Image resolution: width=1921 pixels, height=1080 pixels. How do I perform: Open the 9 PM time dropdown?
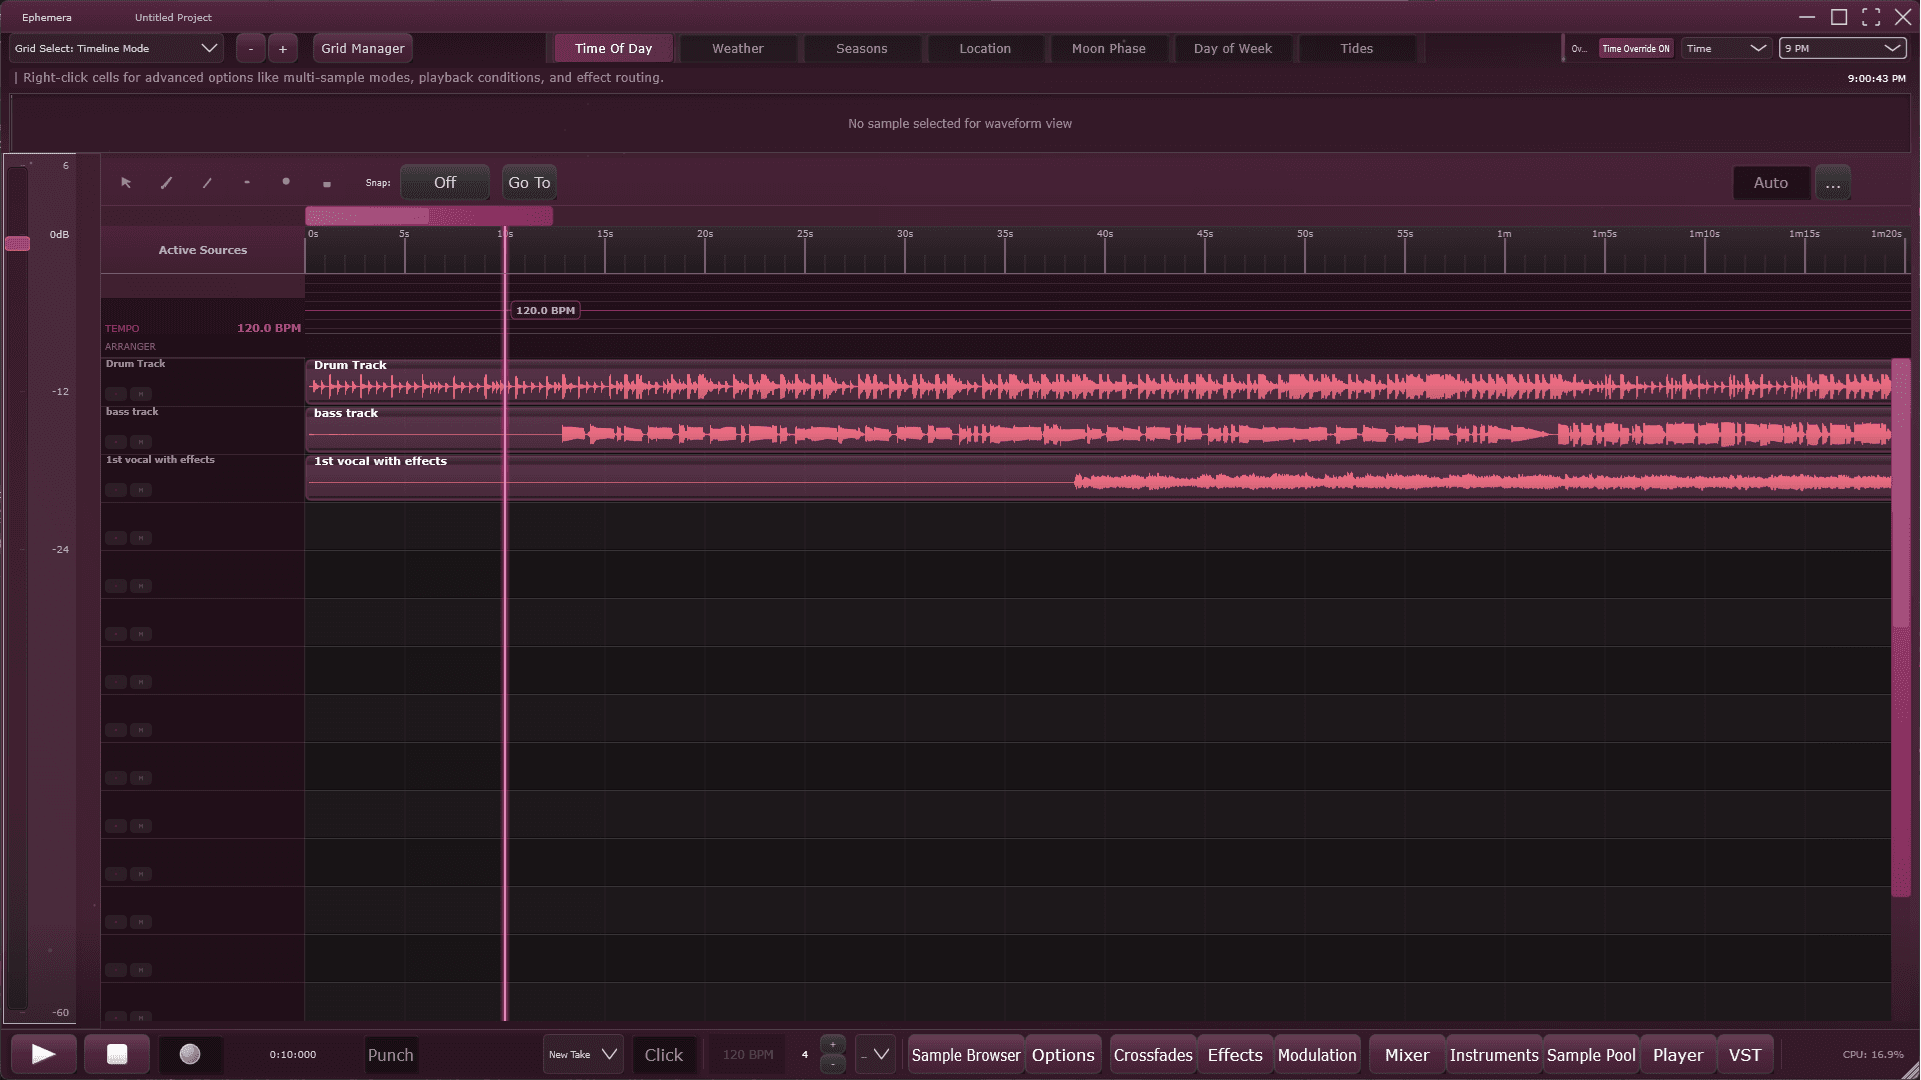(1842, 48)
